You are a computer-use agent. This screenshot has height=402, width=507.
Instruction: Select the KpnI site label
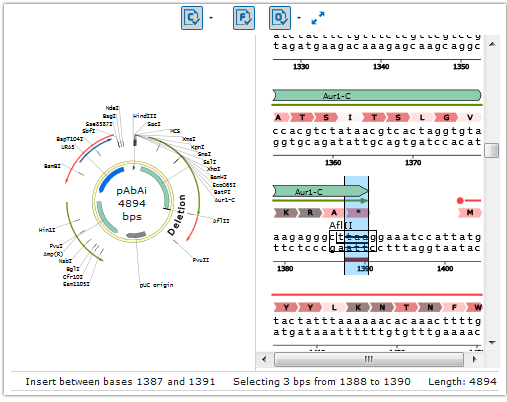tap(198, 147)
